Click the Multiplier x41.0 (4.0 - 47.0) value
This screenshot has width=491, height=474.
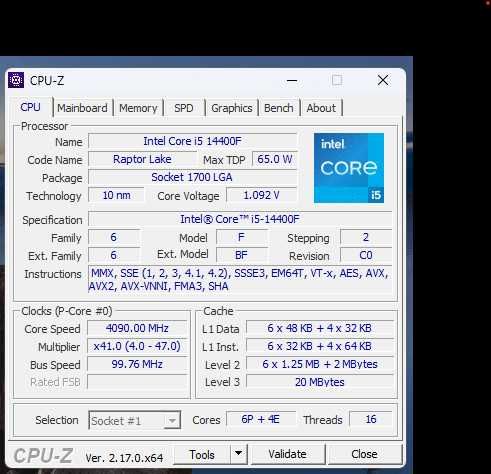[x=137, y=346]
